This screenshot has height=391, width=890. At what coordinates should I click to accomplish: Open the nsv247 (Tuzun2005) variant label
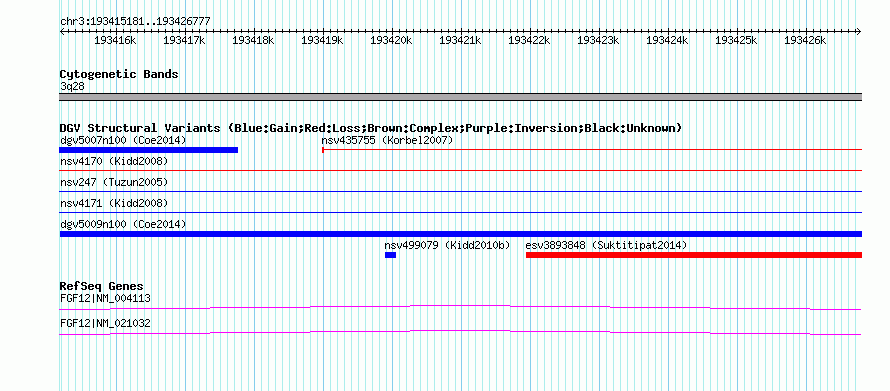[114, 182]
